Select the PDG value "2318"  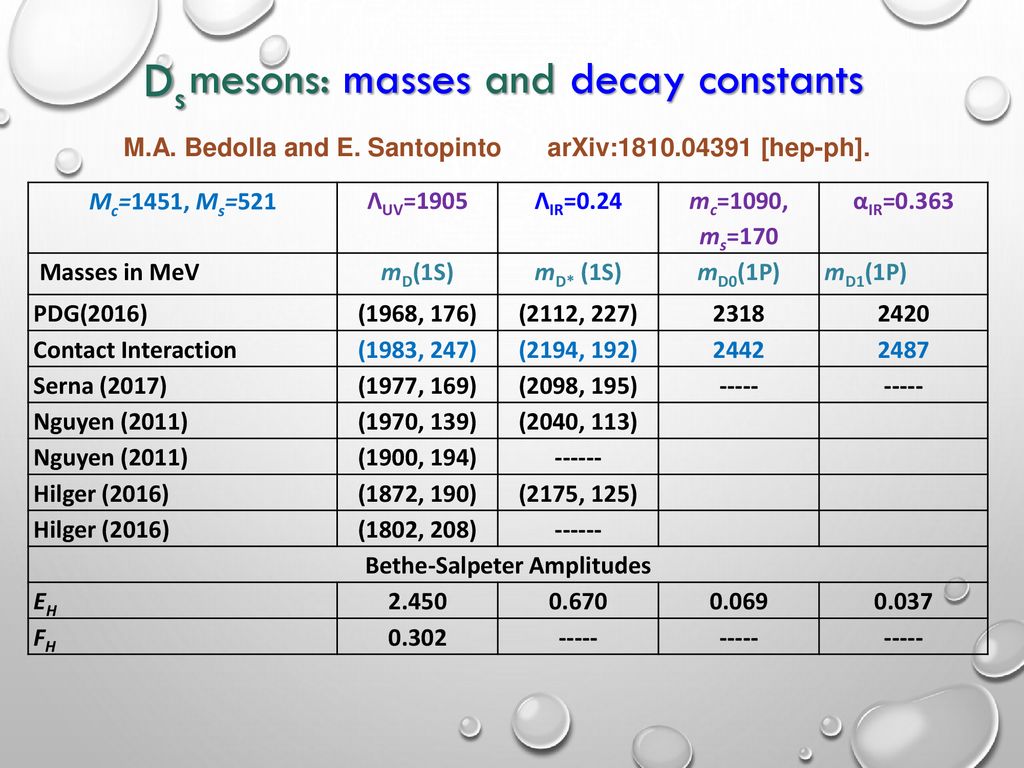point(739,314)
